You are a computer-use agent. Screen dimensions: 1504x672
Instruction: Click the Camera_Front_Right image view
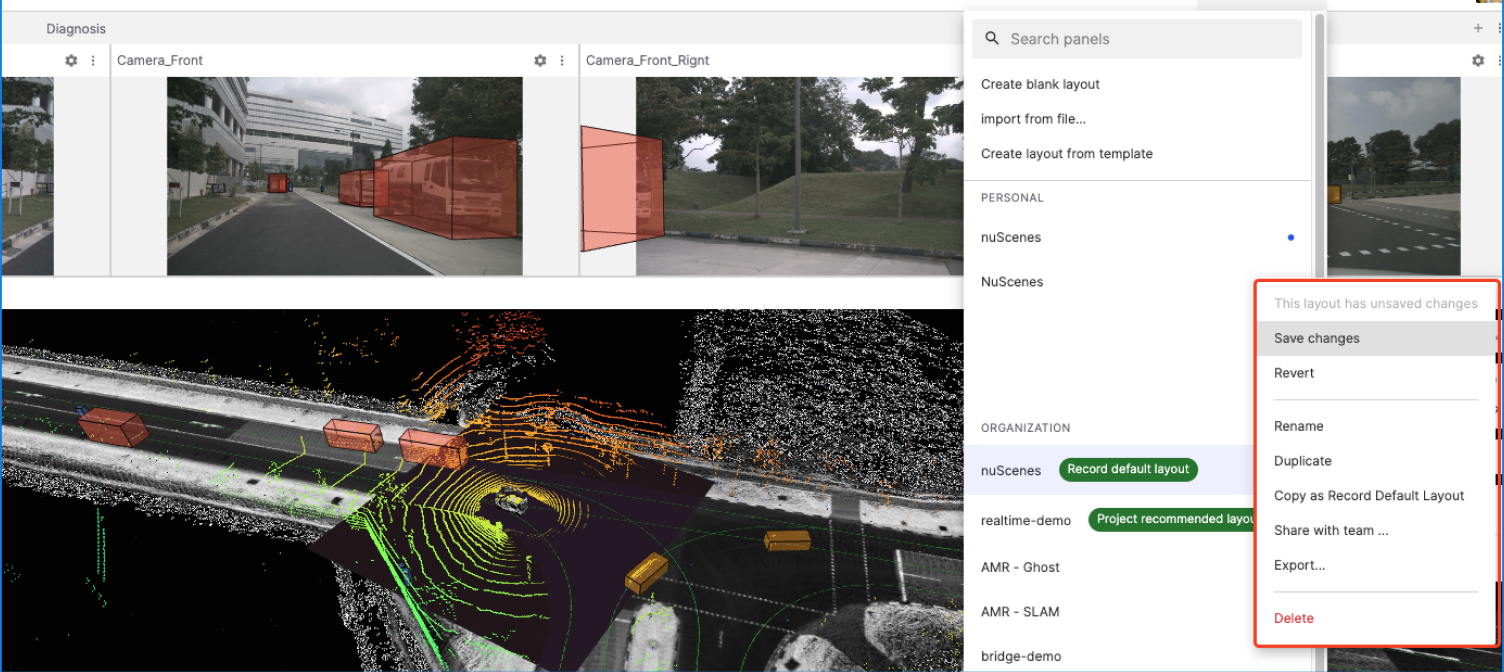coord(772,176)
